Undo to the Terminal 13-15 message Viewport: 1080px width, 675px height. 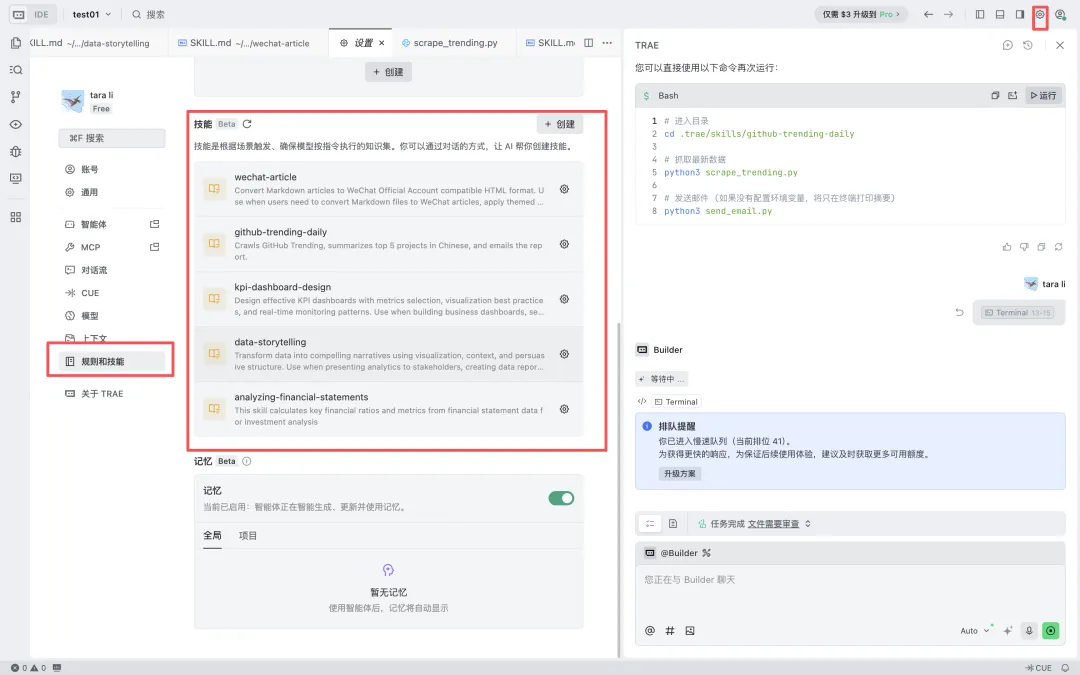click(x=959, y=312)
